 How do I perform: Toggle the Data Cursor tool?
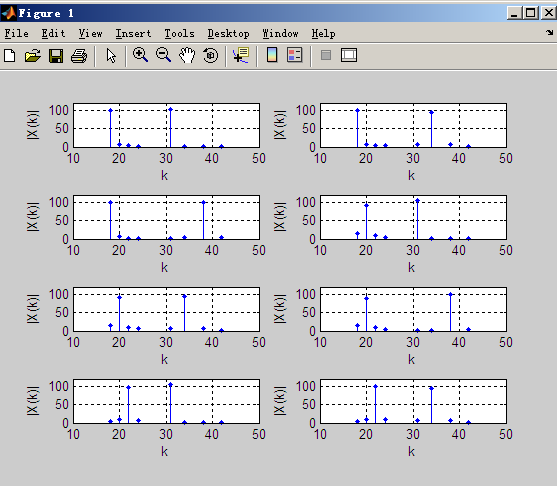(x=241, y=55)
